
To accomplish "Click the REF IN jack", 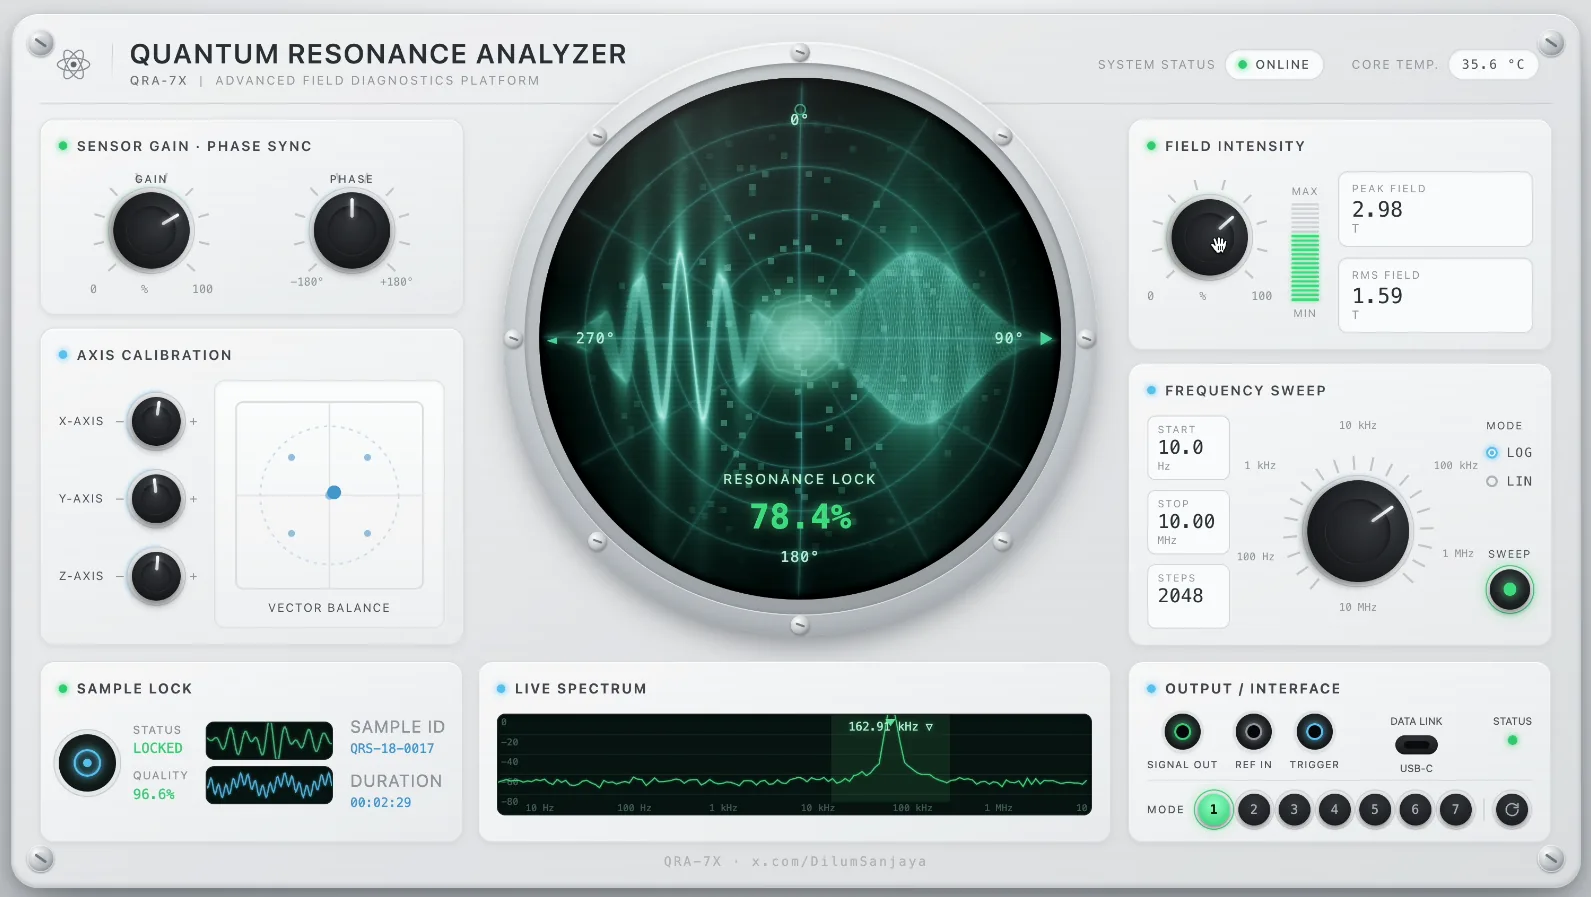I will [x=1253, y=732].
